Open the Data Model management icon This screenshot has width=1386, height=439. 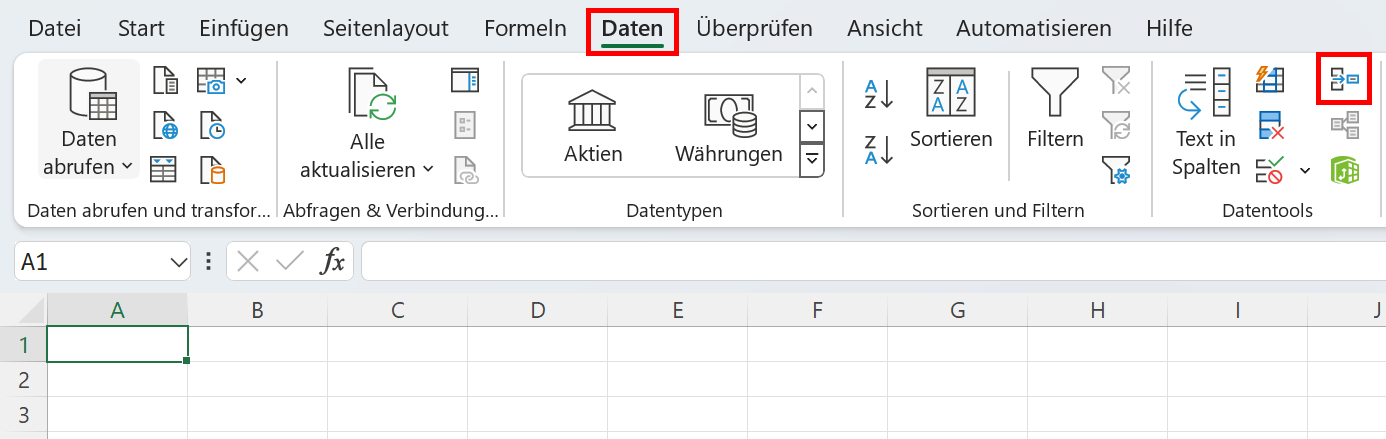coord(1344,170)
